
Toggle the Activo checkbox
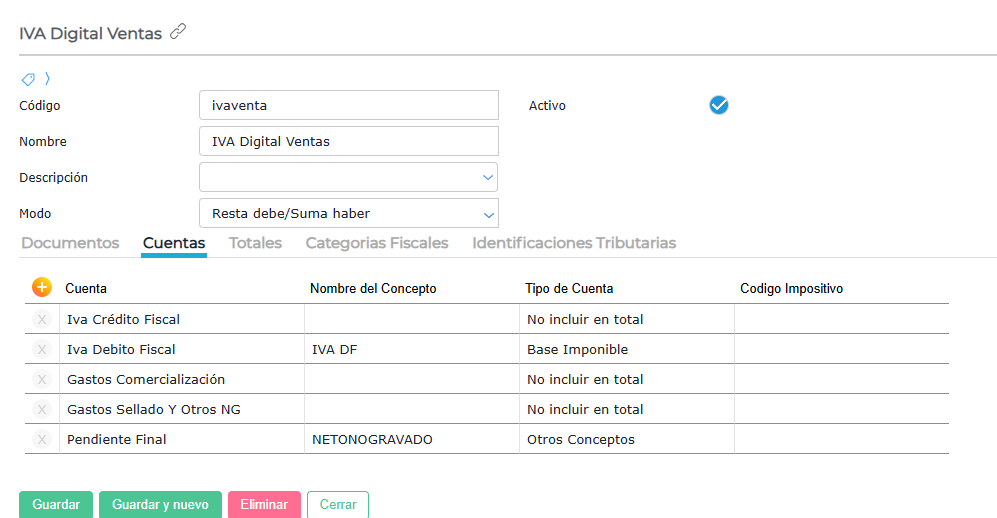click(718, 105)
